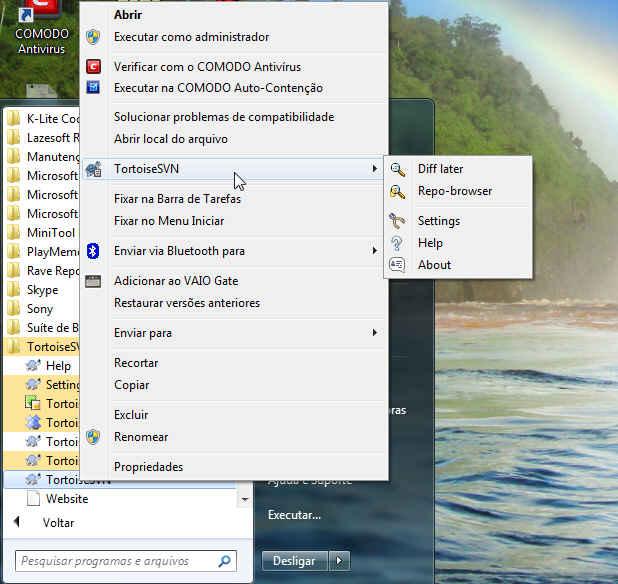Screen dimensions: 618x584
Task: Click the shield icon beside Renomear
Action: coord(93,437)
